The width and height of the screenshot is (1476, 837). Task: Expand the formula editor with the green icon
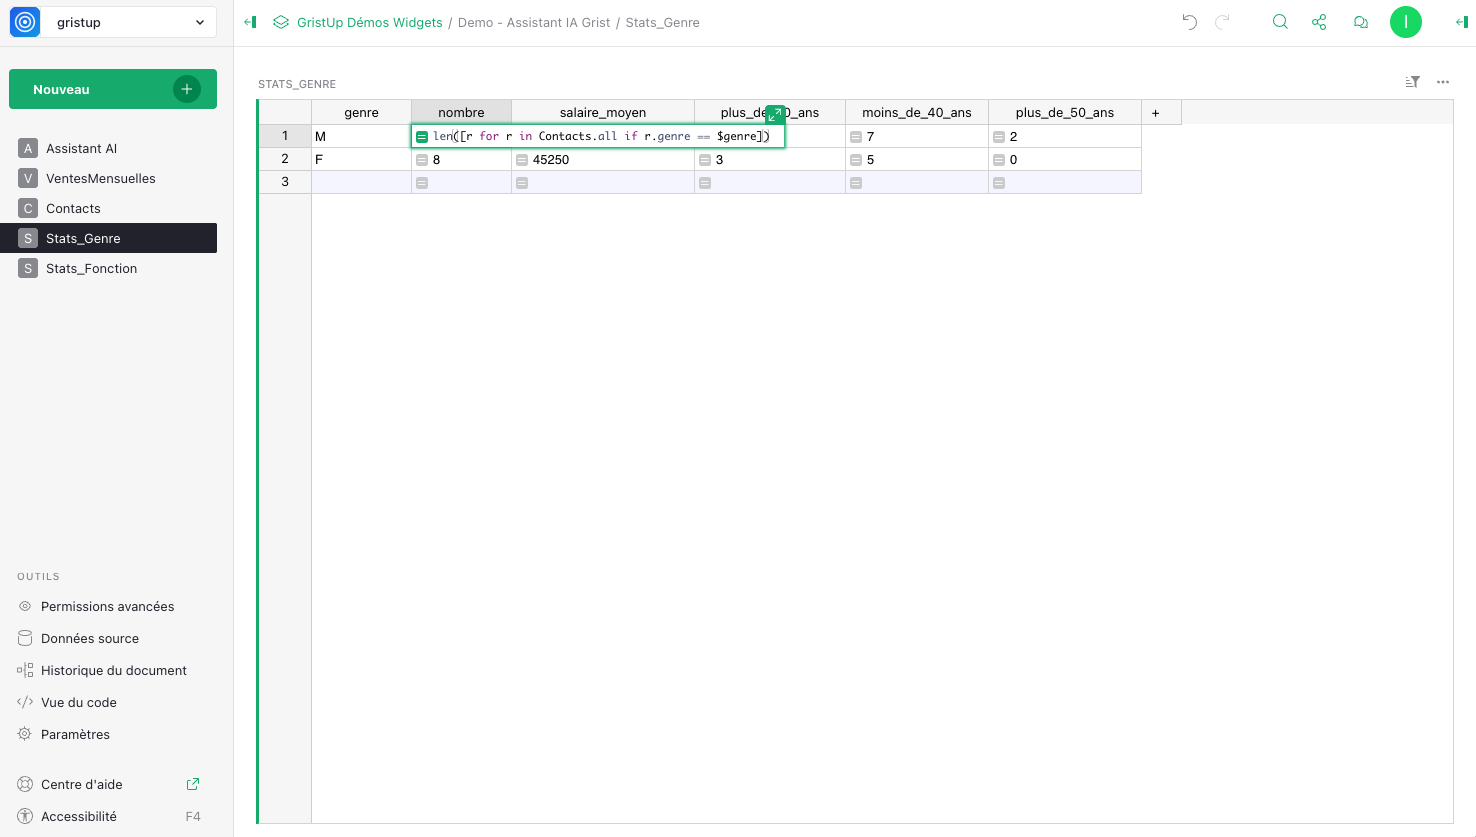click(x=775, y=115)
